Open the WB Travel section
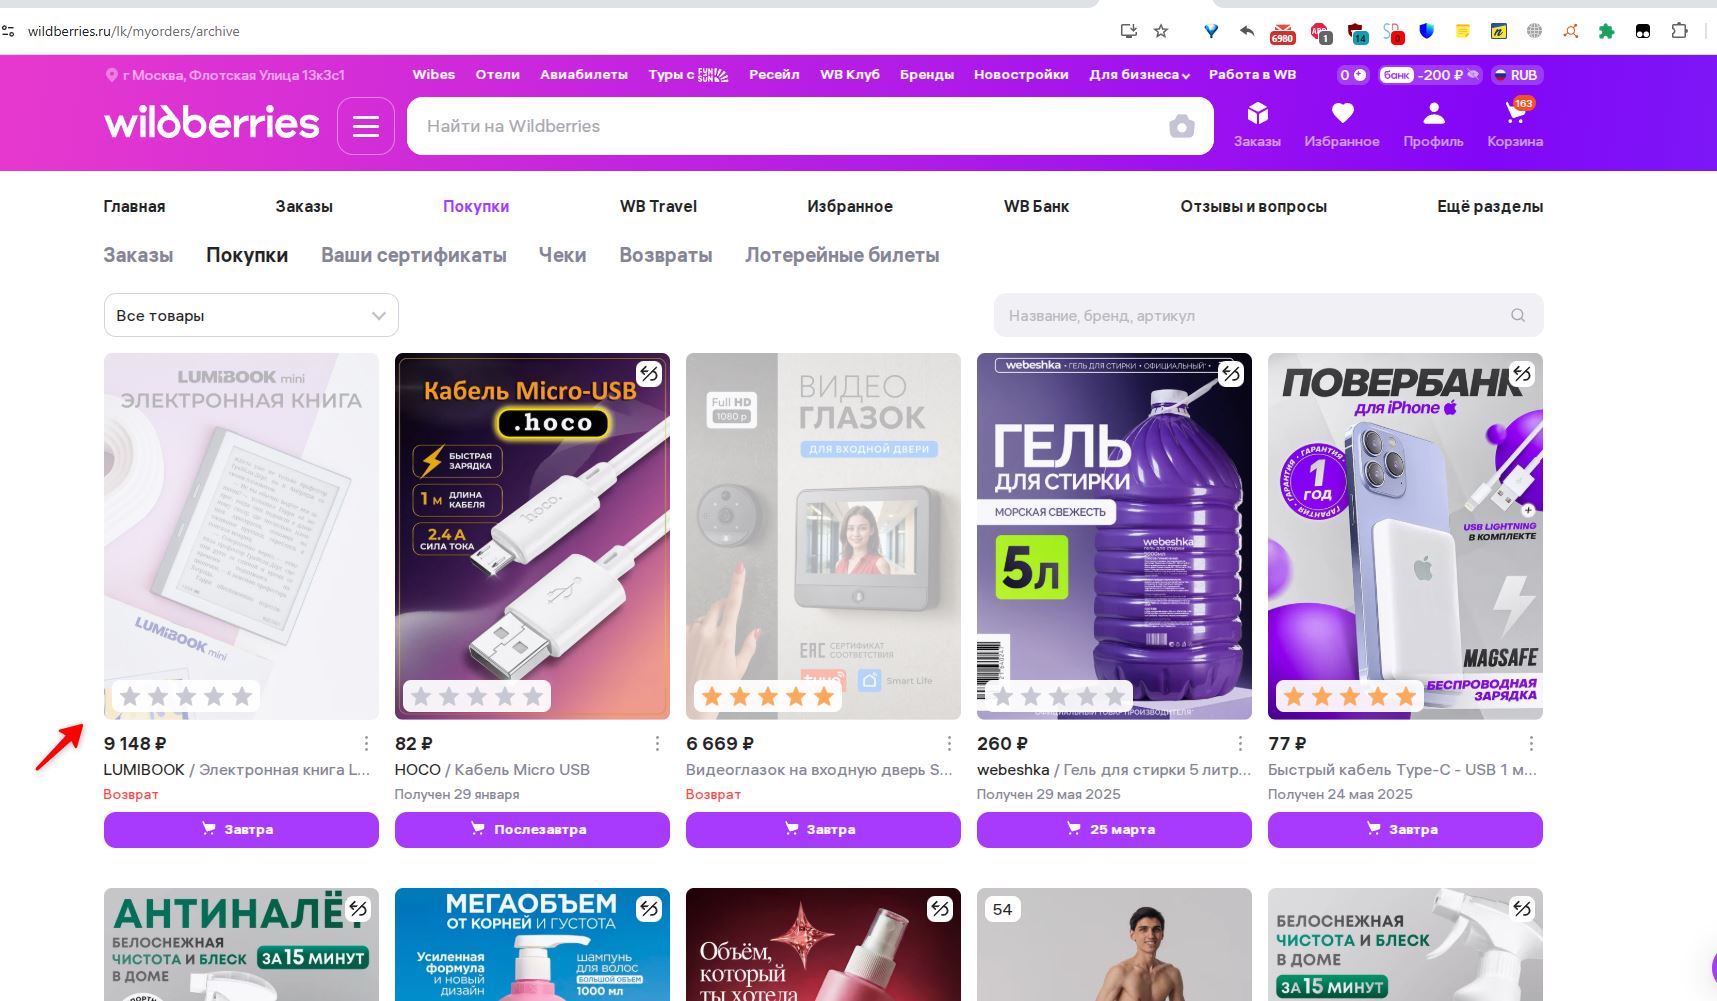Screen dimensions: 1717x1001 pos(658,206)
